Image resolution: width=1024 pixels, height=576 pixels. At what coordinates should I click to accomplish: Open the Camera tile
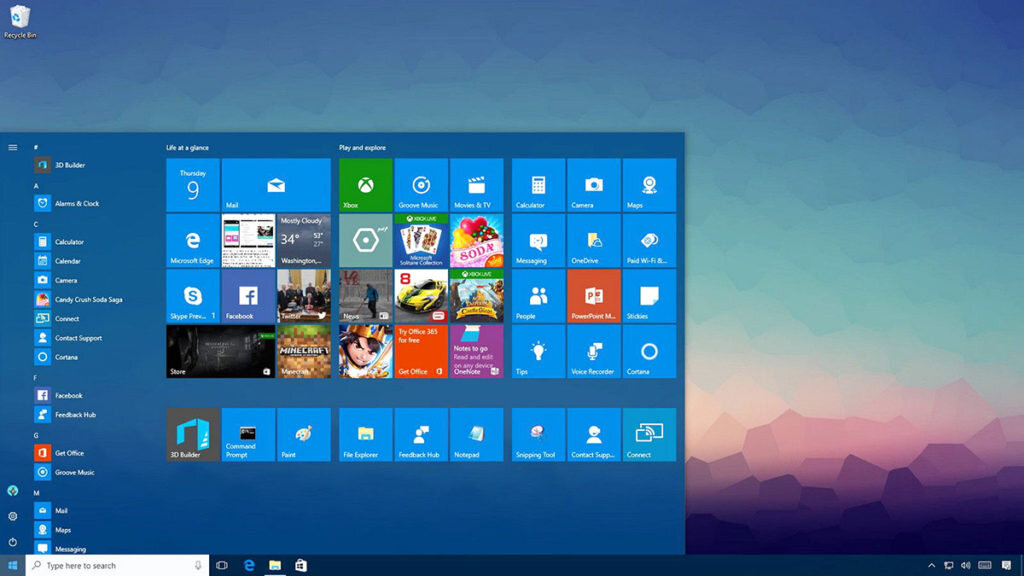[593, 184]
